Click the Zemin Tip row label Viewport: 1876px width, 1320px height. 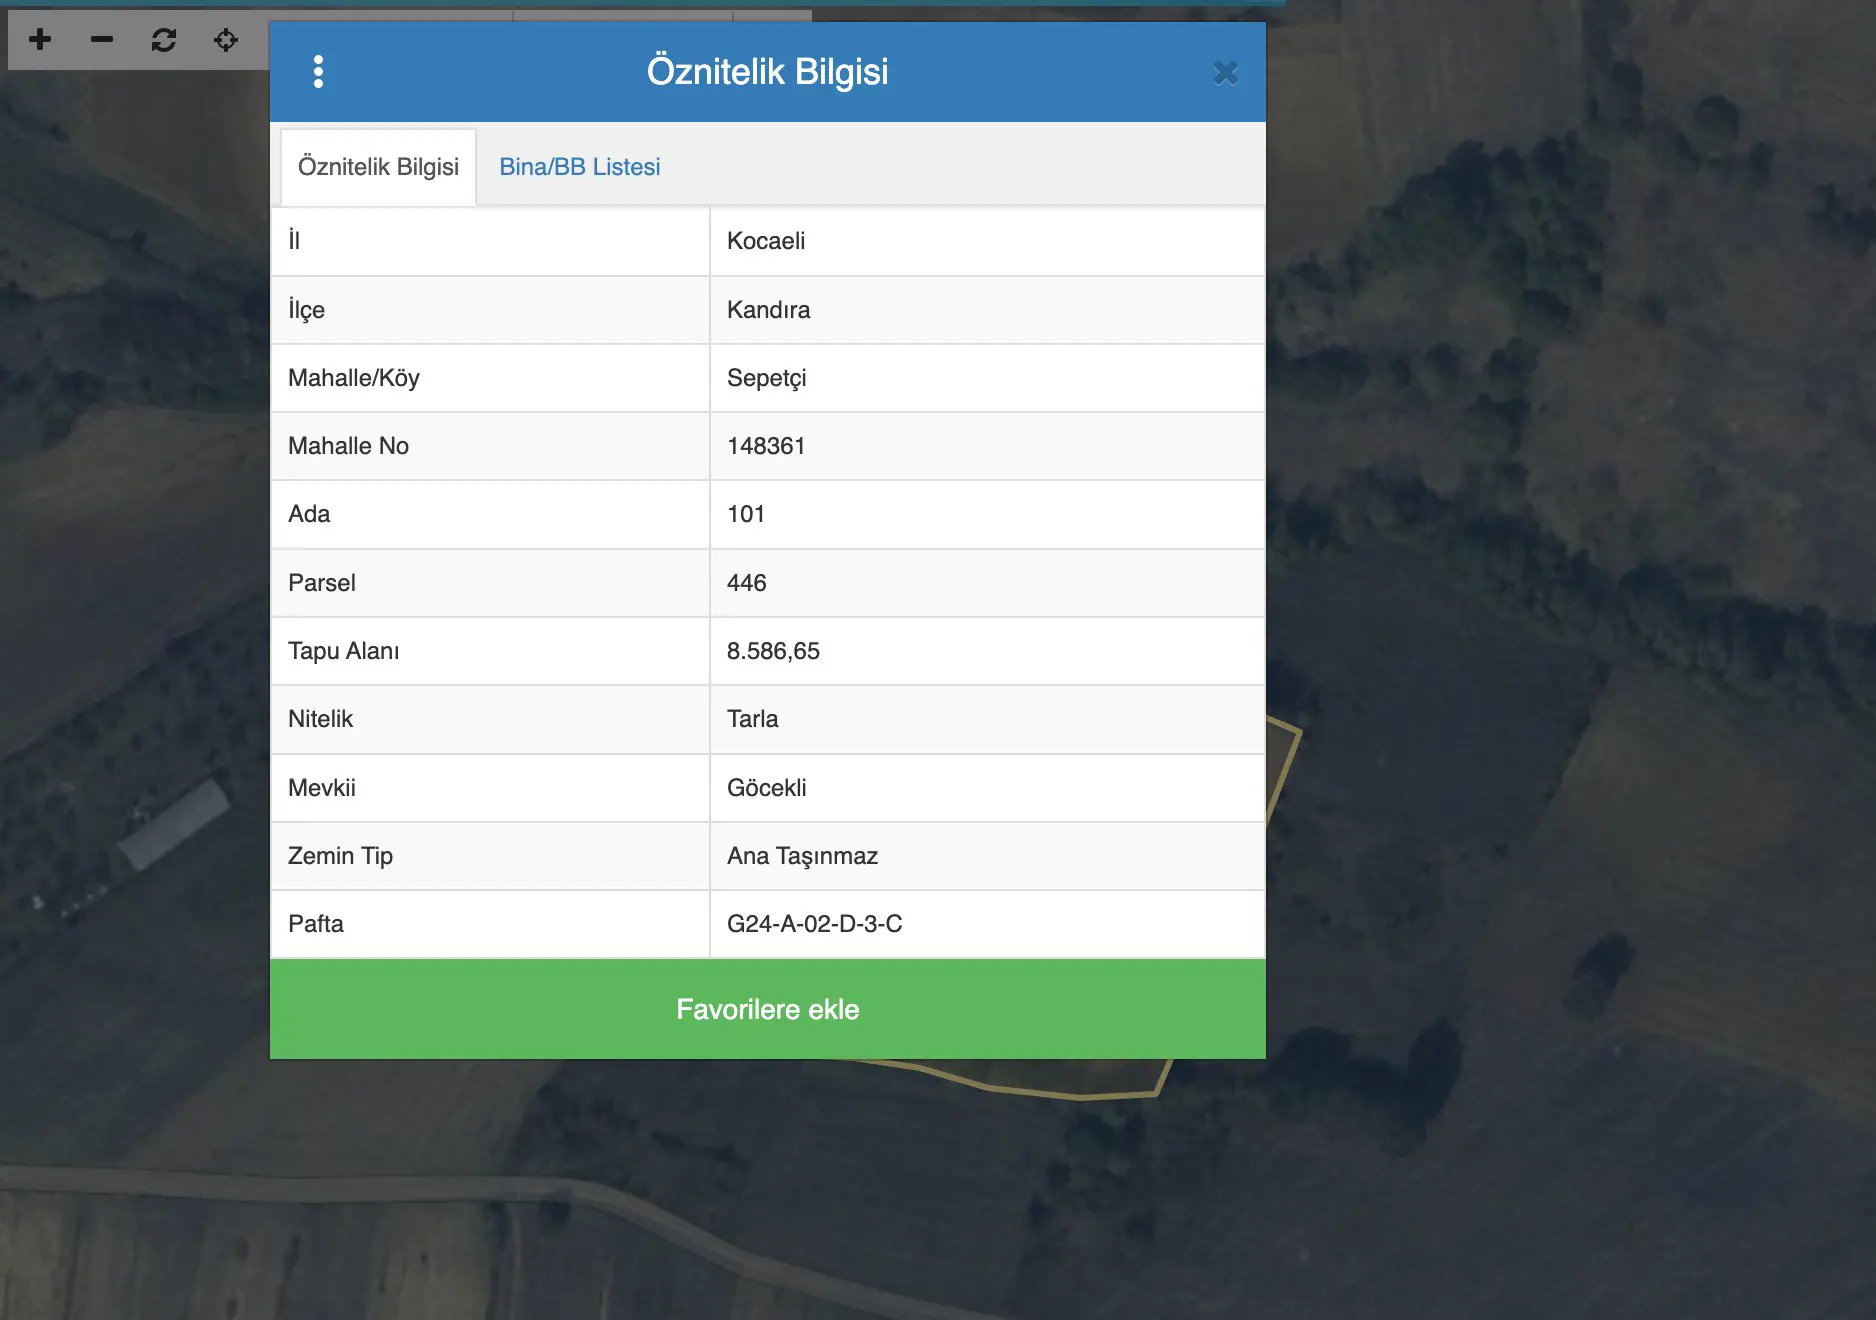pos(340,856)
